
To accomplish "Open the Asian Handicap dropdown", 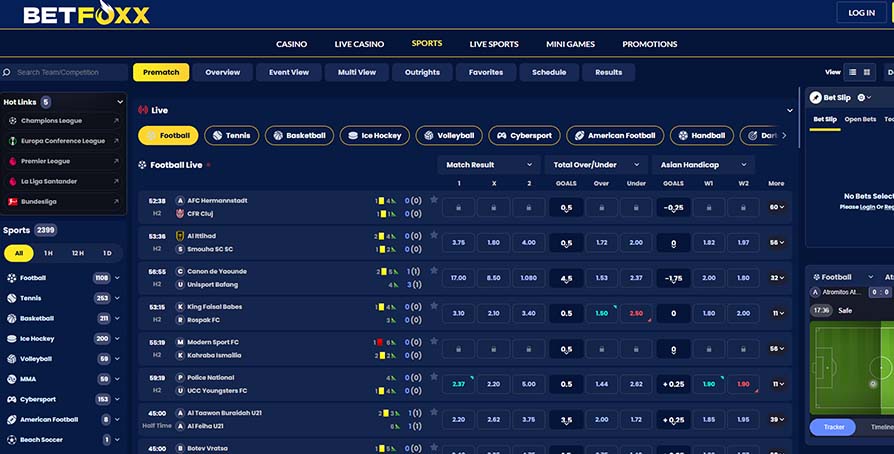I will click(703, 165).
